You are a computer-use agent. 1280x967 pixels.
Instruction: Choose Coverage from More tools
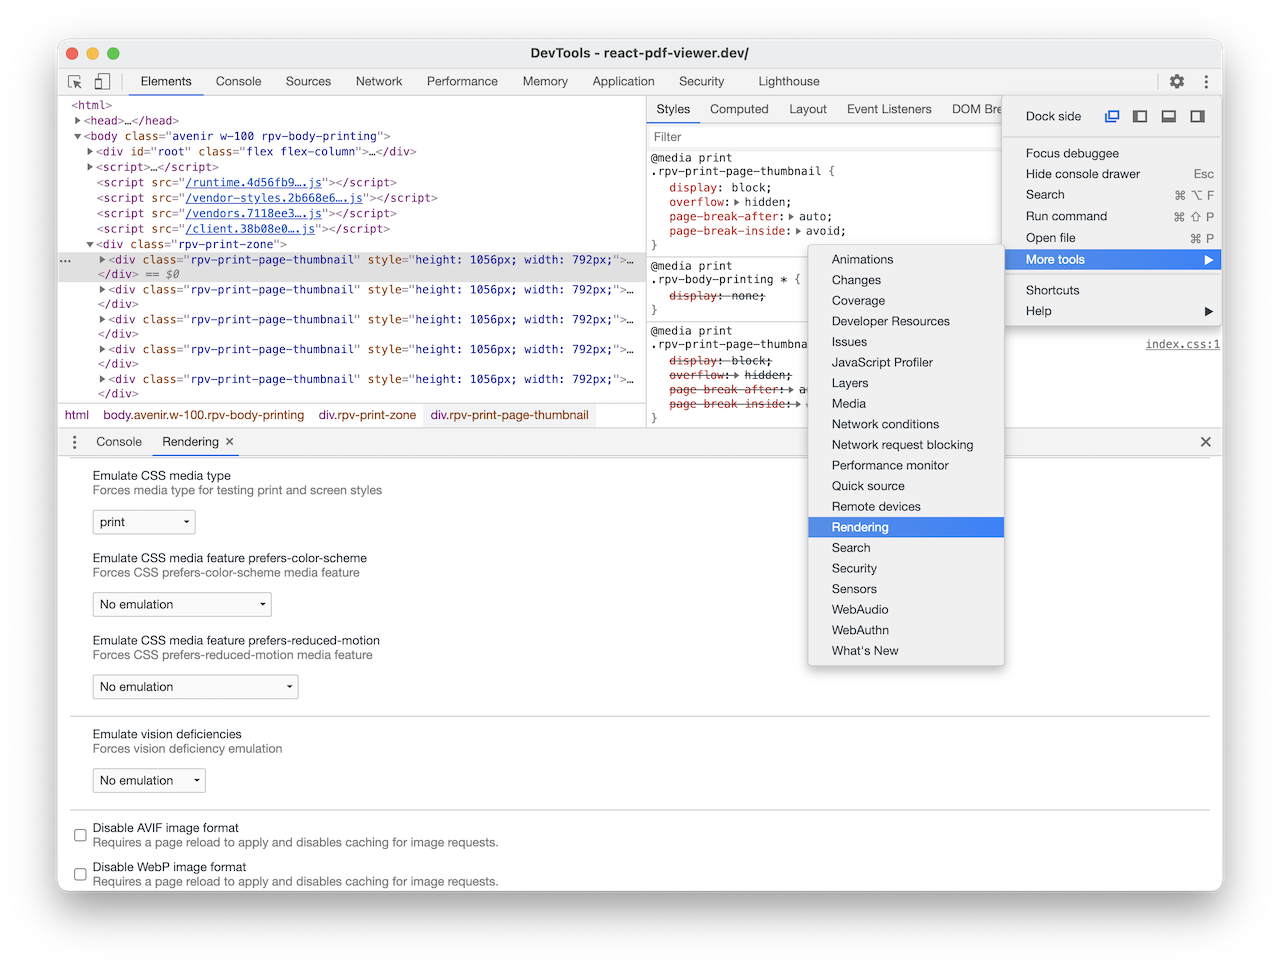pyautogui.click(x=906, y=301)
